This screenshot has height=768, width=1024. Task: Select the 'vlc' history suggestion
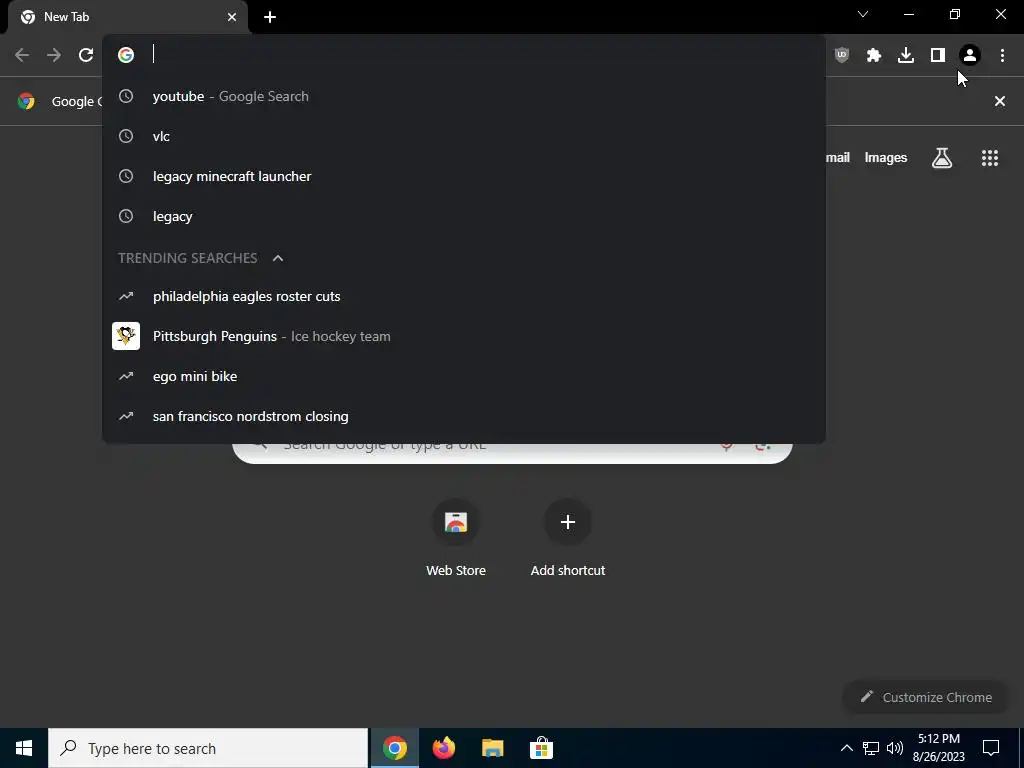pyautogui.click(x=464, y=136)
